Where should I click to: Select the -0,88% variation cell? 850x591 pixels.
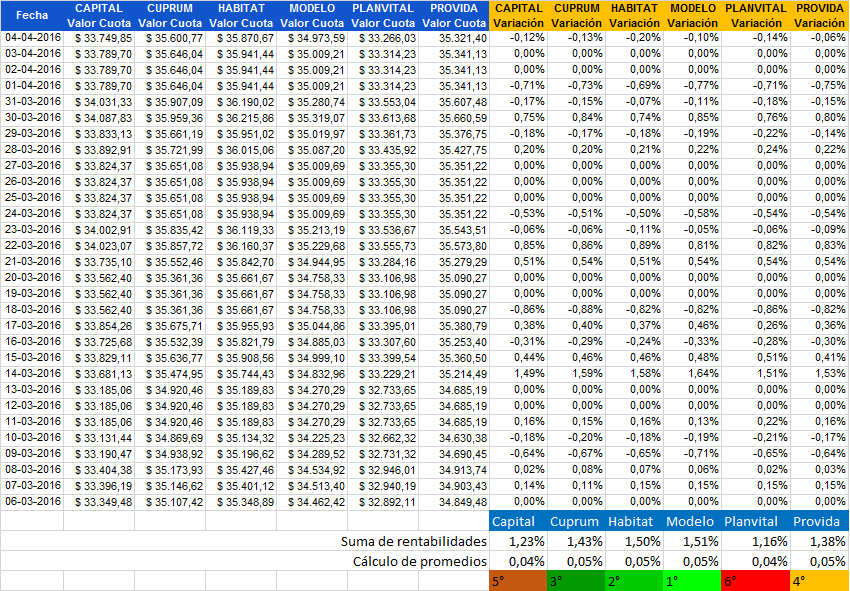click(577, 310)
